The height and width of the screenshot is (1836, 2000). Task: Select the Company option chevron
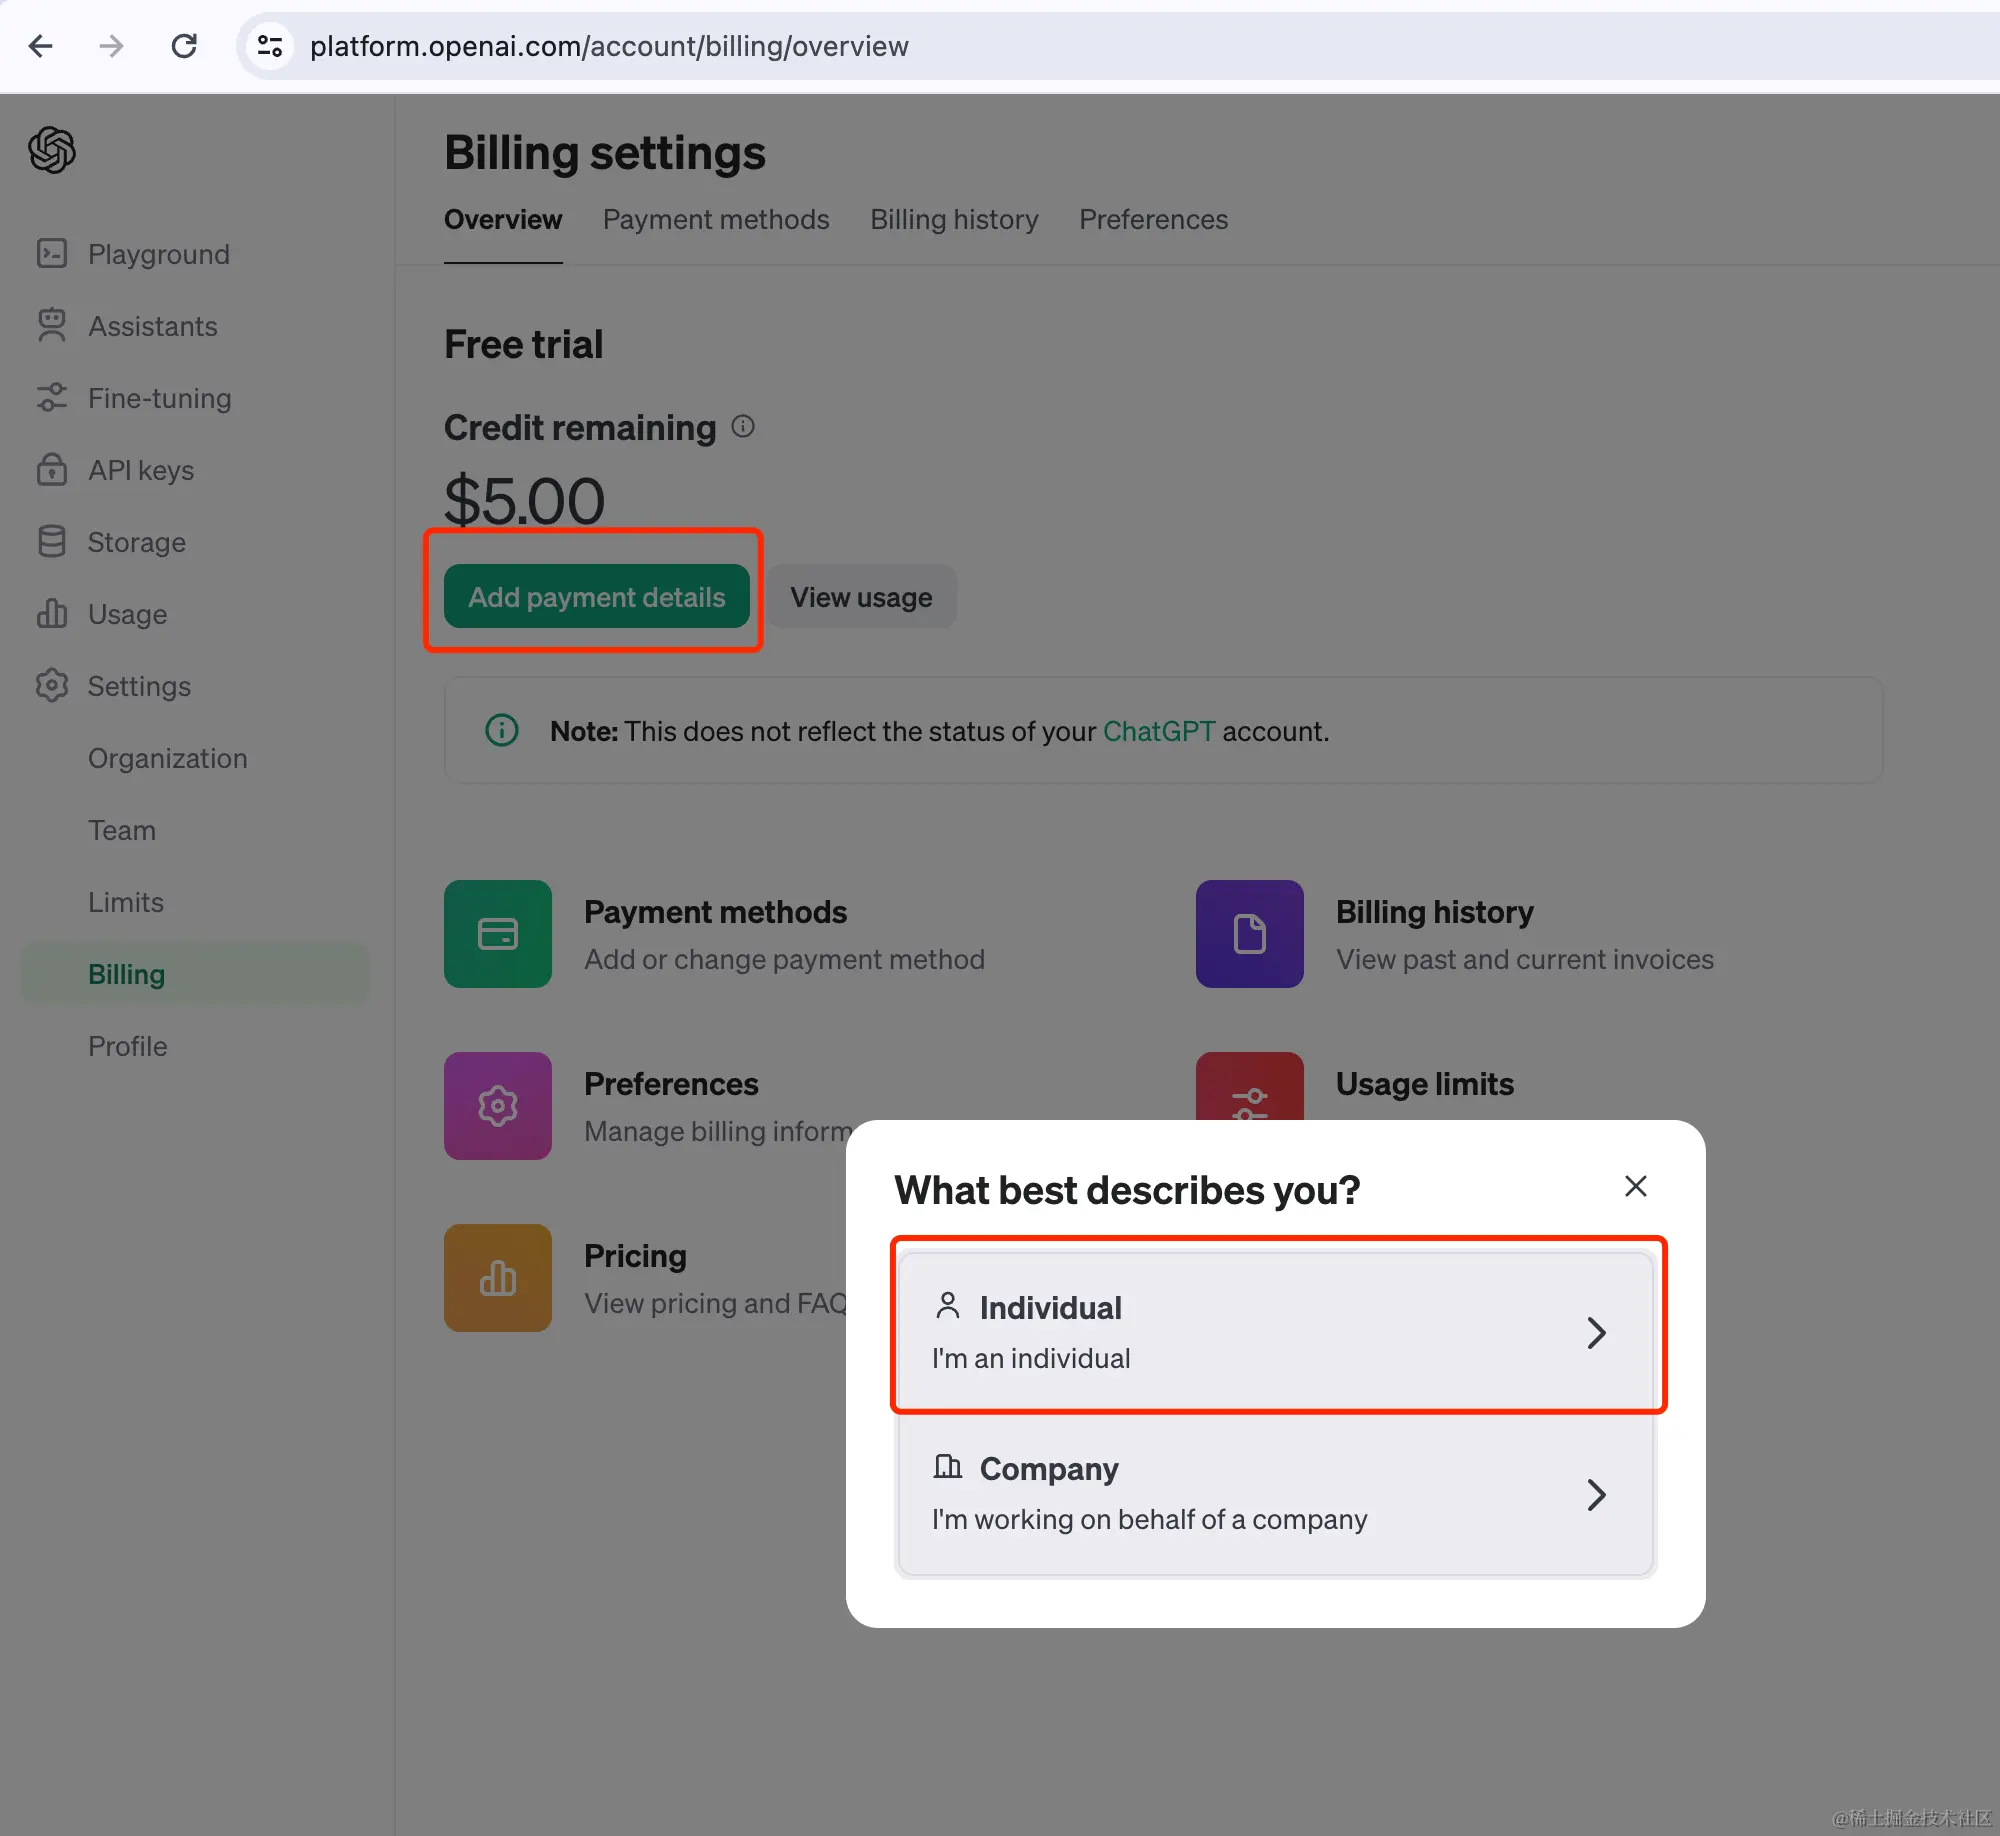tap(1596, 1495)
